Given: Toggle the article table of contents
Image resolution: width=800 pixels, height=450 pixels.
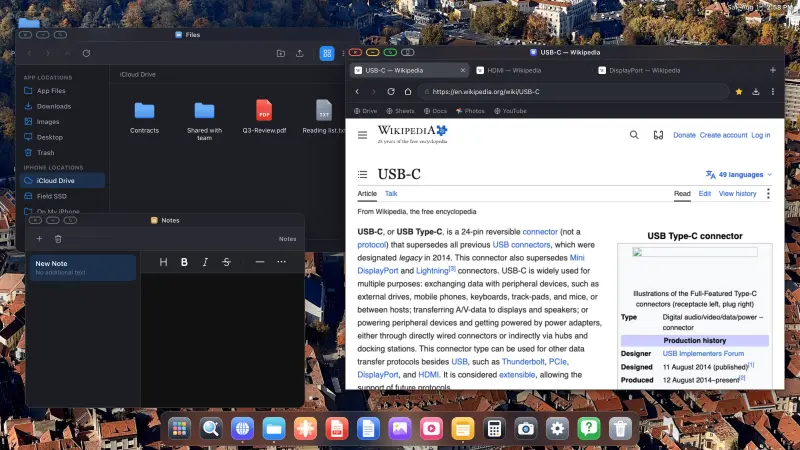Looking at the screenshot, I should click(362, 174).
